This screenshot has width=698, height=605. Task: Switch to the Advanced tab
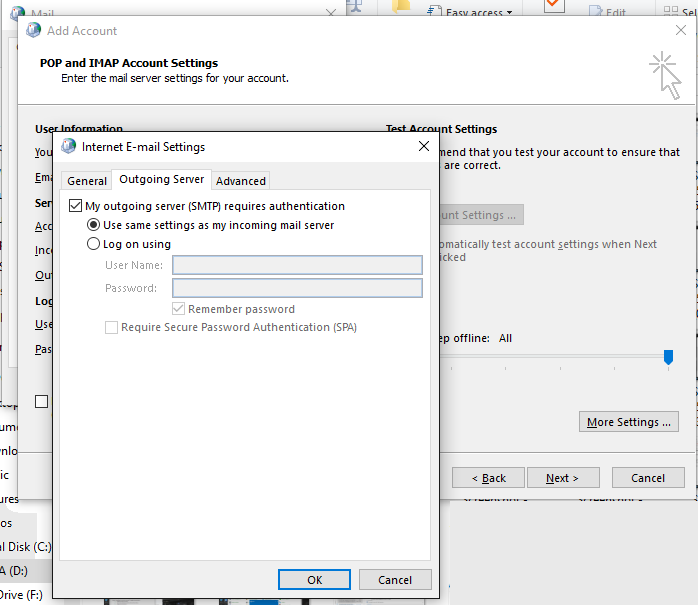[x=241, y=181]
